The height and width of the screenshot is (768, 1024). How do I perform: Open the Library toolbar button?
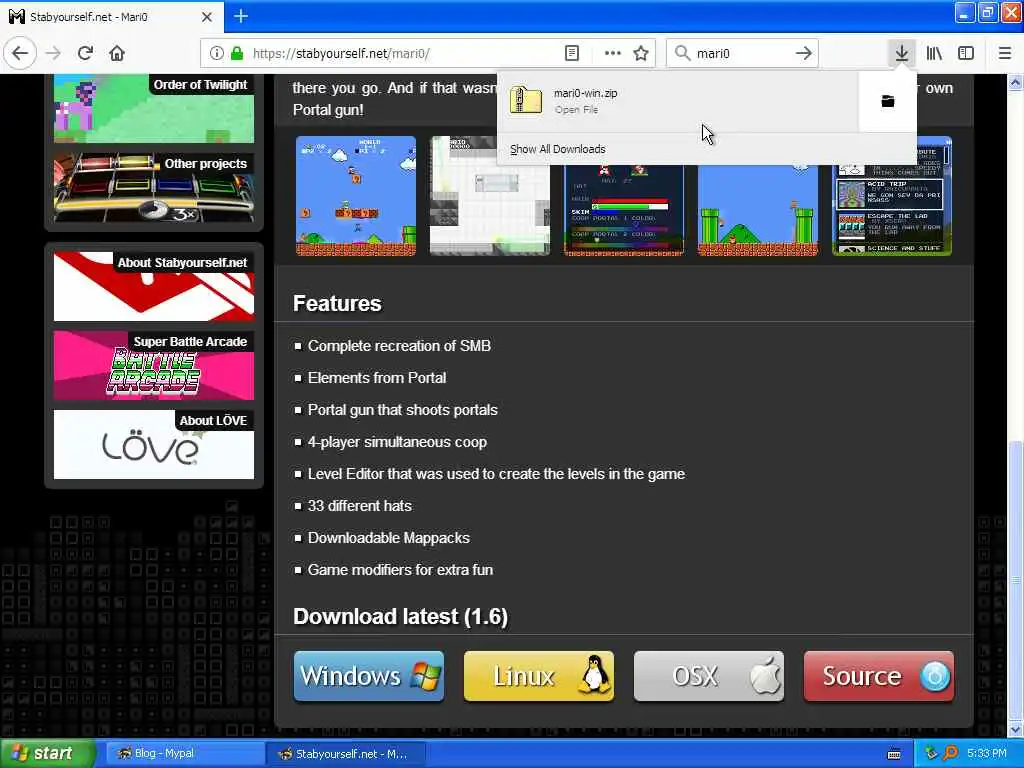click(934, 54)
